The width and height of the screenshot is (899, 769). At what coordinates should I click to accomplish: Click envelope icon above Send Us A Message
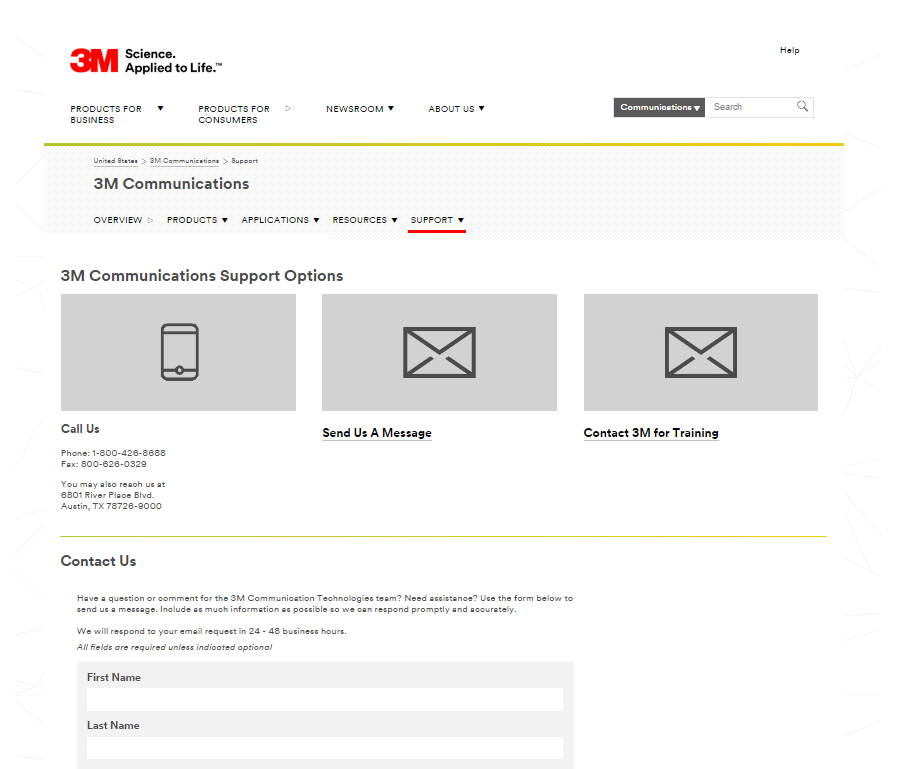[x=439, y=352]
